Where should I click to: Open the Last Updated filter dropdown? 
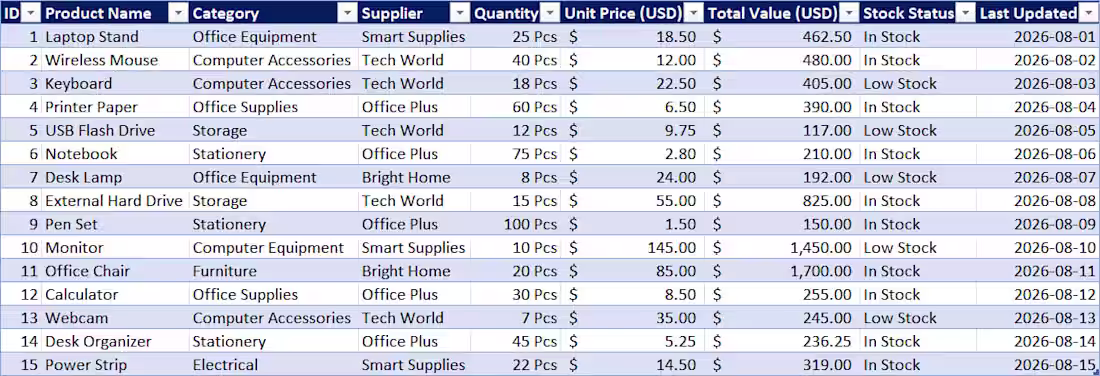(1088, 13)
